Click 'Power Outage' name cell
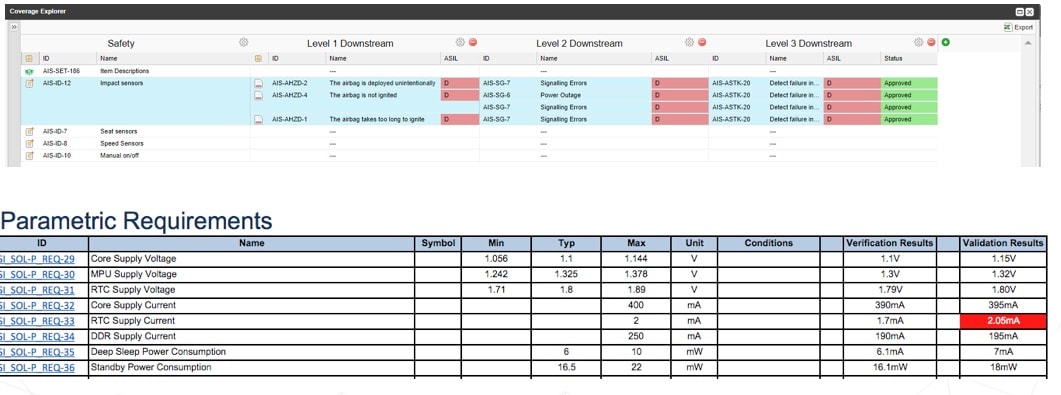The image size is (1061, 395). (x=560, y=95)
